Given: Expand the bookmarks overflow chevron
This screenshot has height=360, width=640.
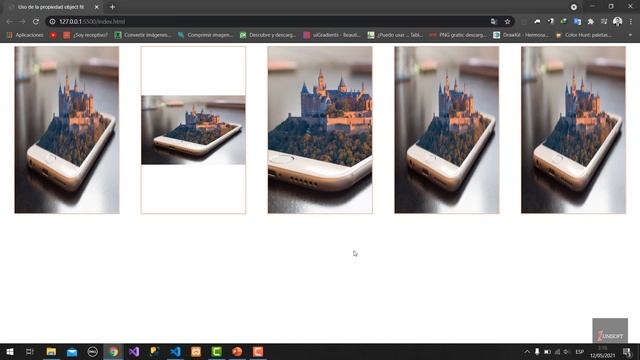Looking at the screenshot, I should tap(630, 35).
